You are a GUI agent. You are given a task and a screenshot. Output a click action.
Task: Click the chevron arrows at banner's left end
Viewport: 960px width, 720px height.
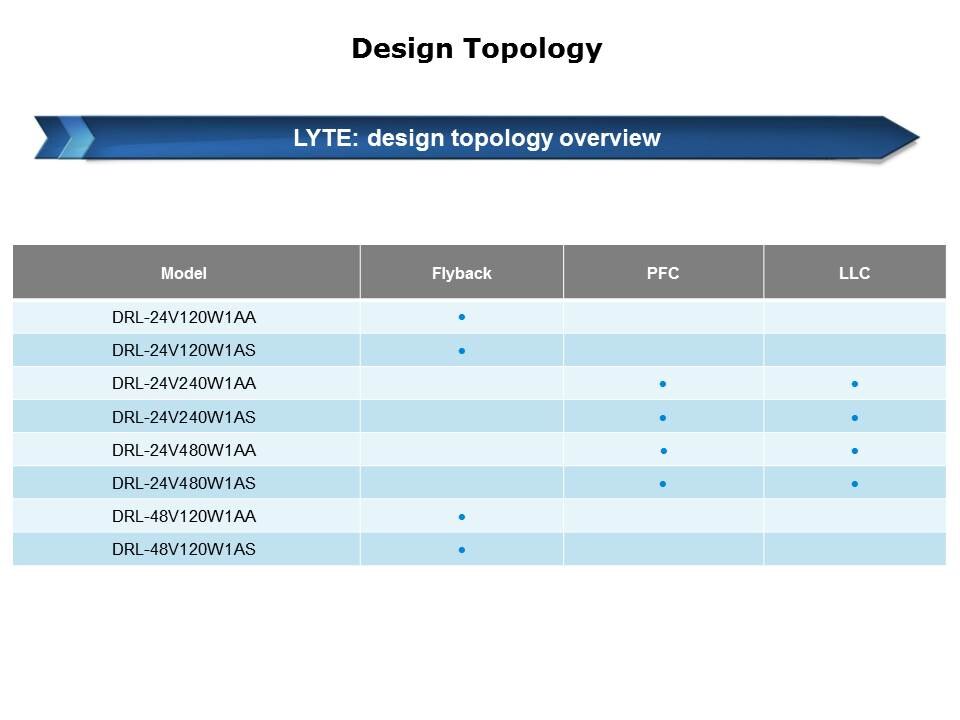tap(62, 138)
